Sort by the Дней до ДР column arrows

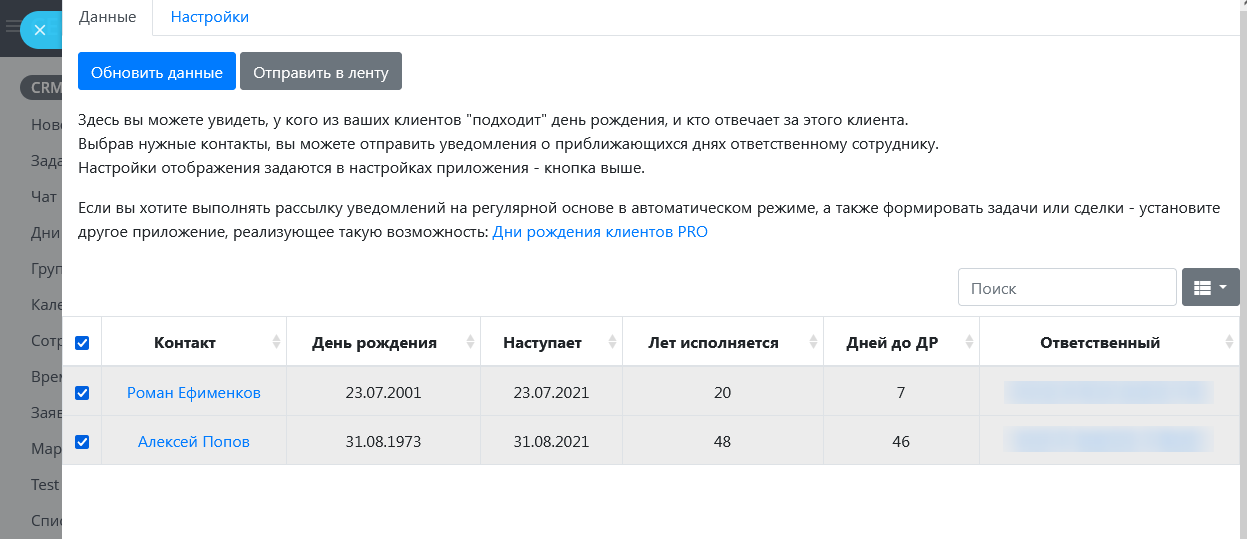click(x=969, y=343)
